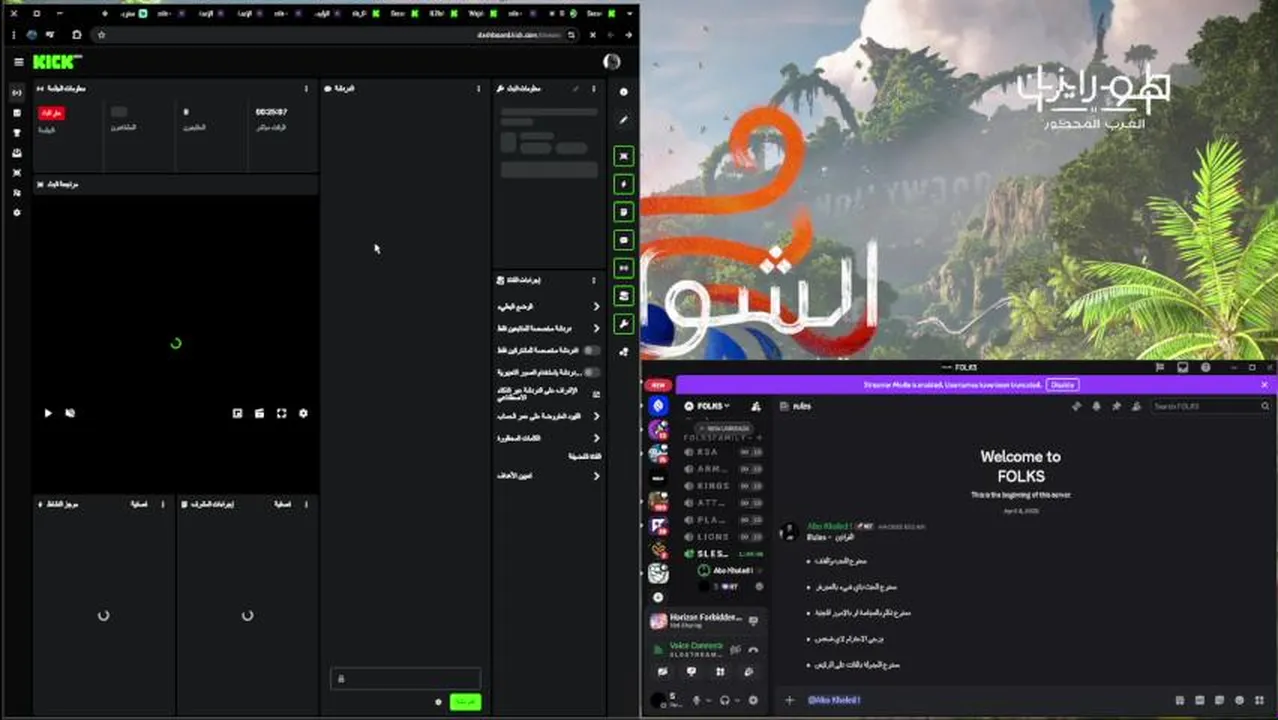Viewport: 1278px width, 720px height.
Task: Disconnect from Discord voice call
Action: point(753,650)
